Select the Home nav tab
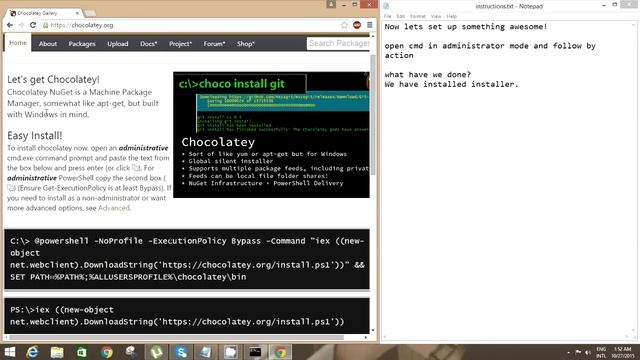 (x=18, y=43)
